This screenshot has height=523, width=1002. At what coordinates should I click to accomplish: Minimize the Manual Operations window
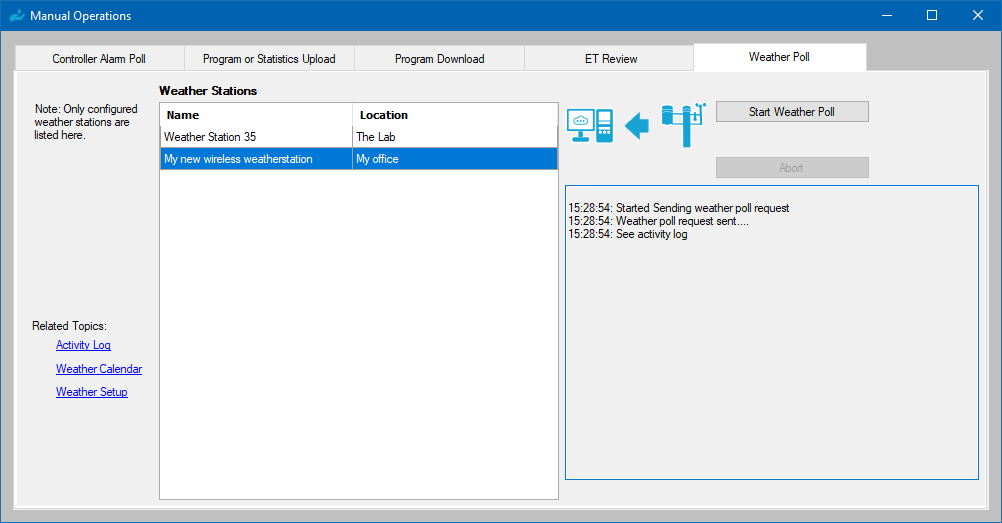(887, 15)
